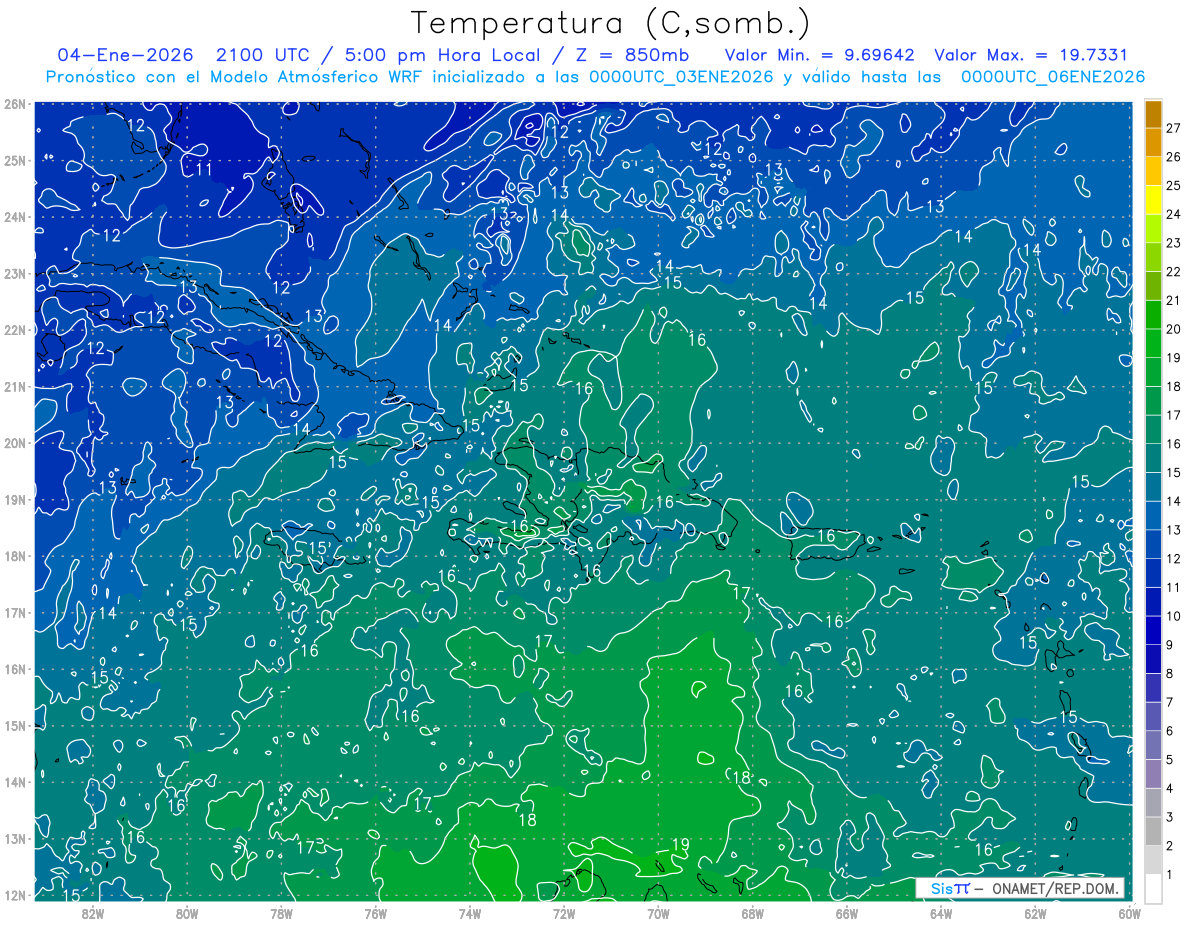This screenshot has width=1200, height=927.
Task: Click the "66W" longitude label
Action: 846,913
